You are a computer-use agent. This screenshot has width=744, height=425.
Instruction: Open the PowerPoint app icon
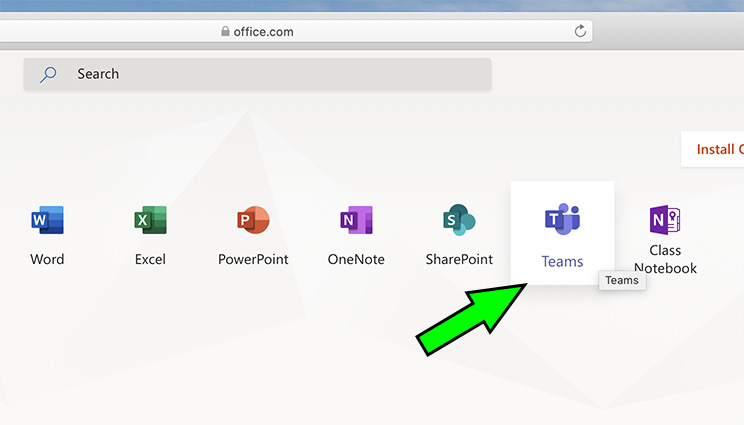coord(253,220)
